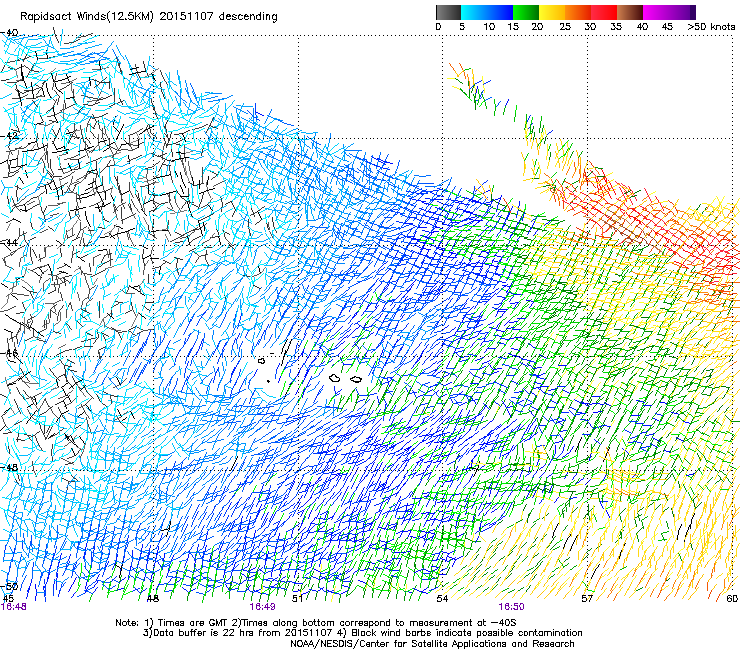Image resolution: width=740 pixels, height=650 pixels.
Task: Click the '60' longitude label on bottom axis
Action: [x=732, y=599]
